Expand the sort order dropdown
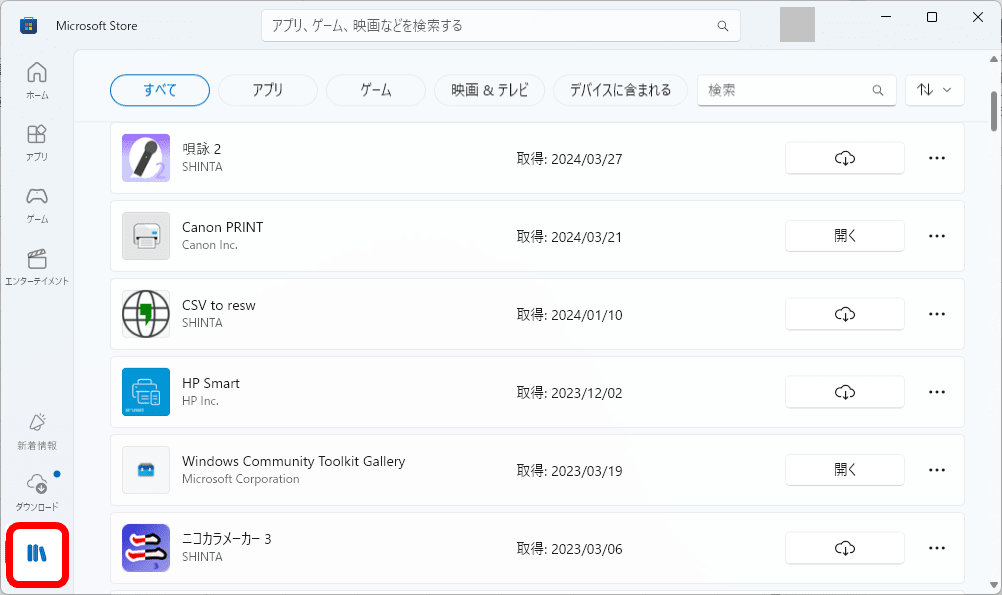 pos(934,90)
